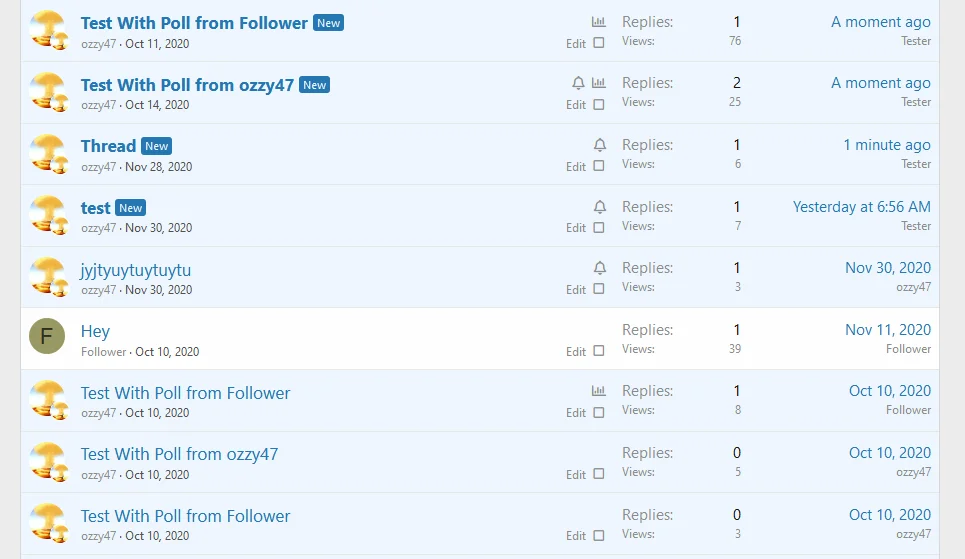This screenshot has width=965, height=559.
Task: Open thread titled 'jyjtyuytuytuytu'
Action: (136, 270)
